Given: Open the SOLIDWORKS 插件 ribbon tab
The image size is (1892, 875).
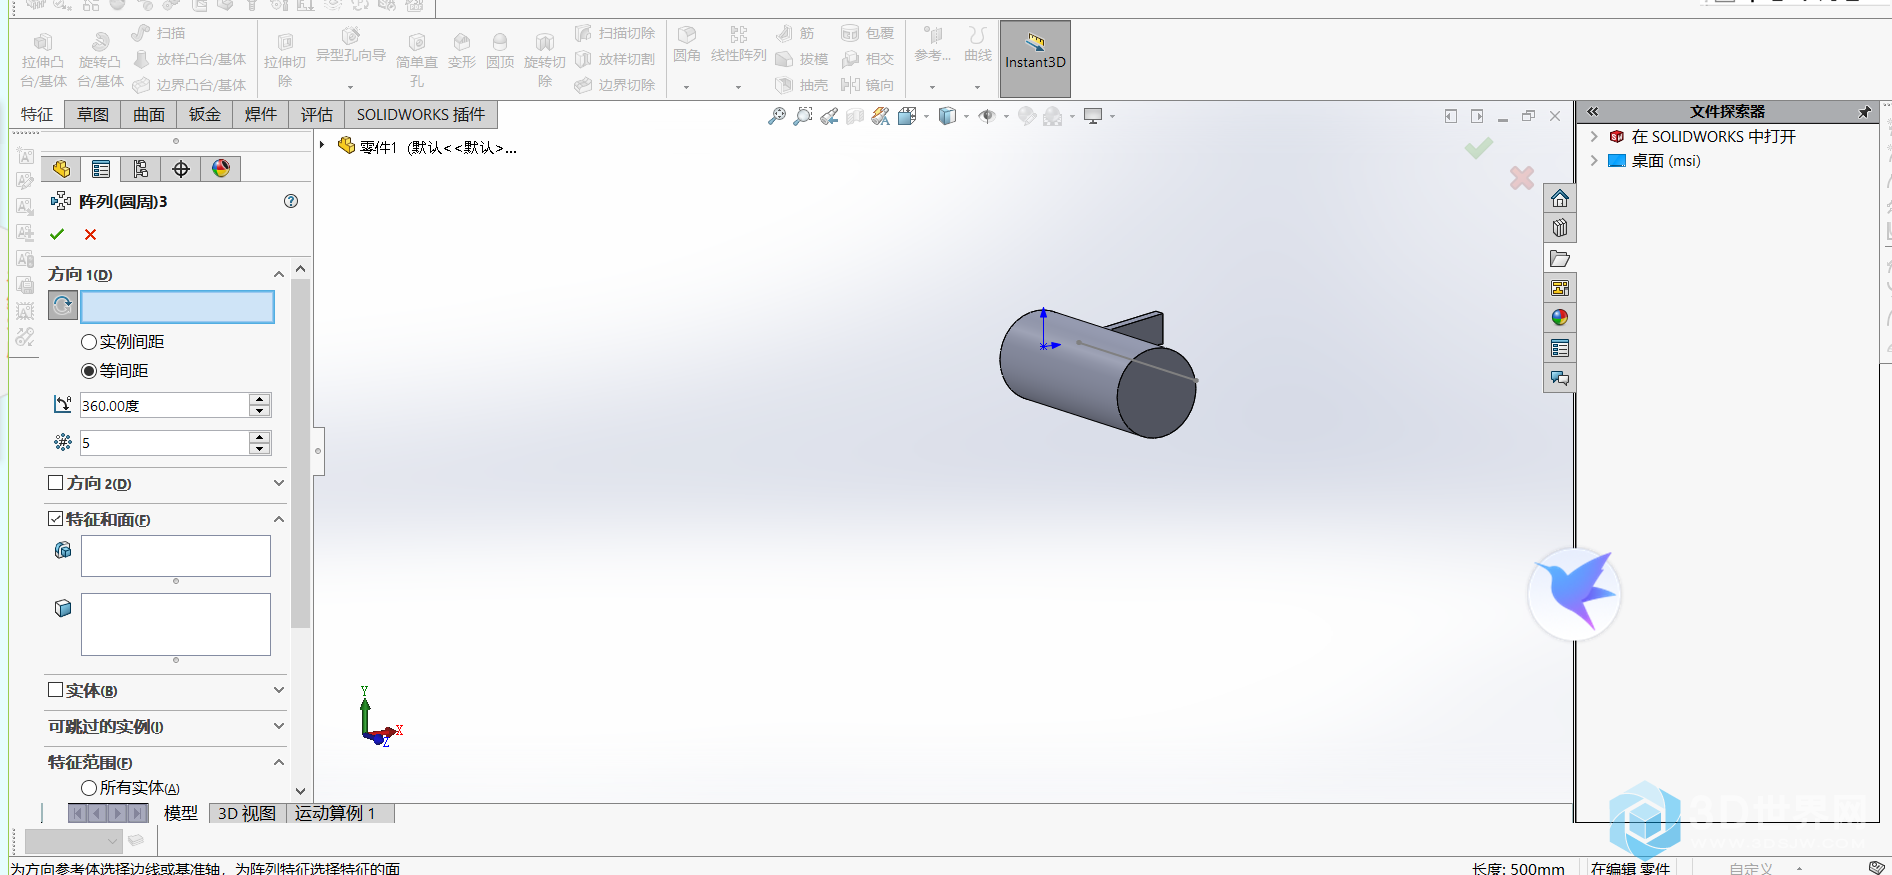Looking at the screenshot, I should click(421, 115).
